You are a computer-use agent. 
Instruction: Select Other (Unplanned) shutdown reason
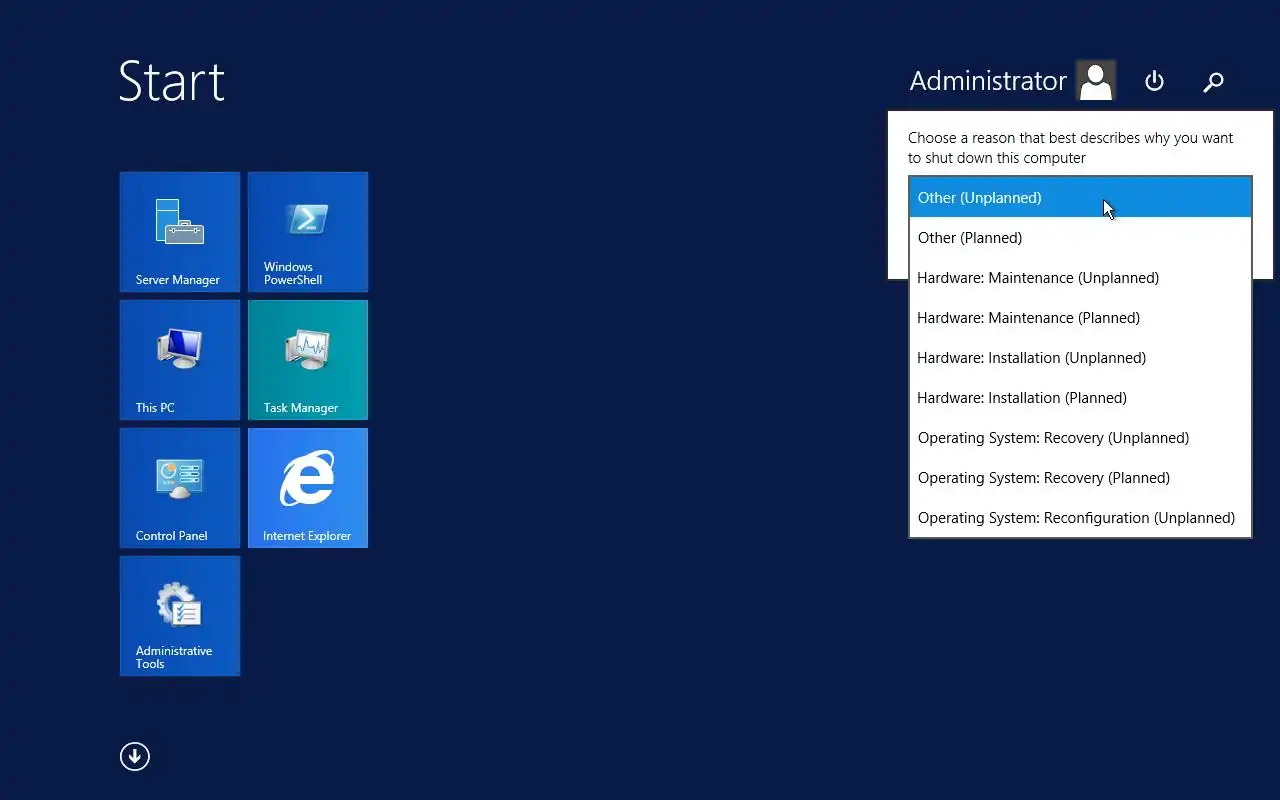coord(1080,198)
